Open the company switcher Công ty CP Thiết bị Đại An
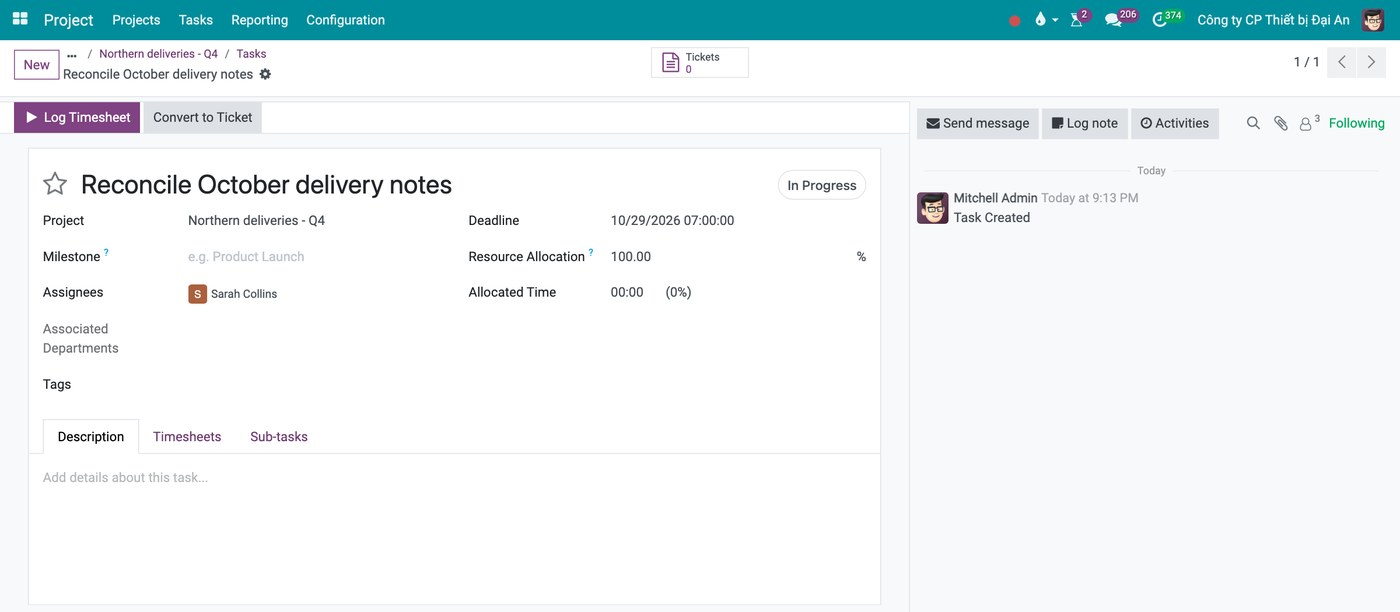 point(1273,20)
